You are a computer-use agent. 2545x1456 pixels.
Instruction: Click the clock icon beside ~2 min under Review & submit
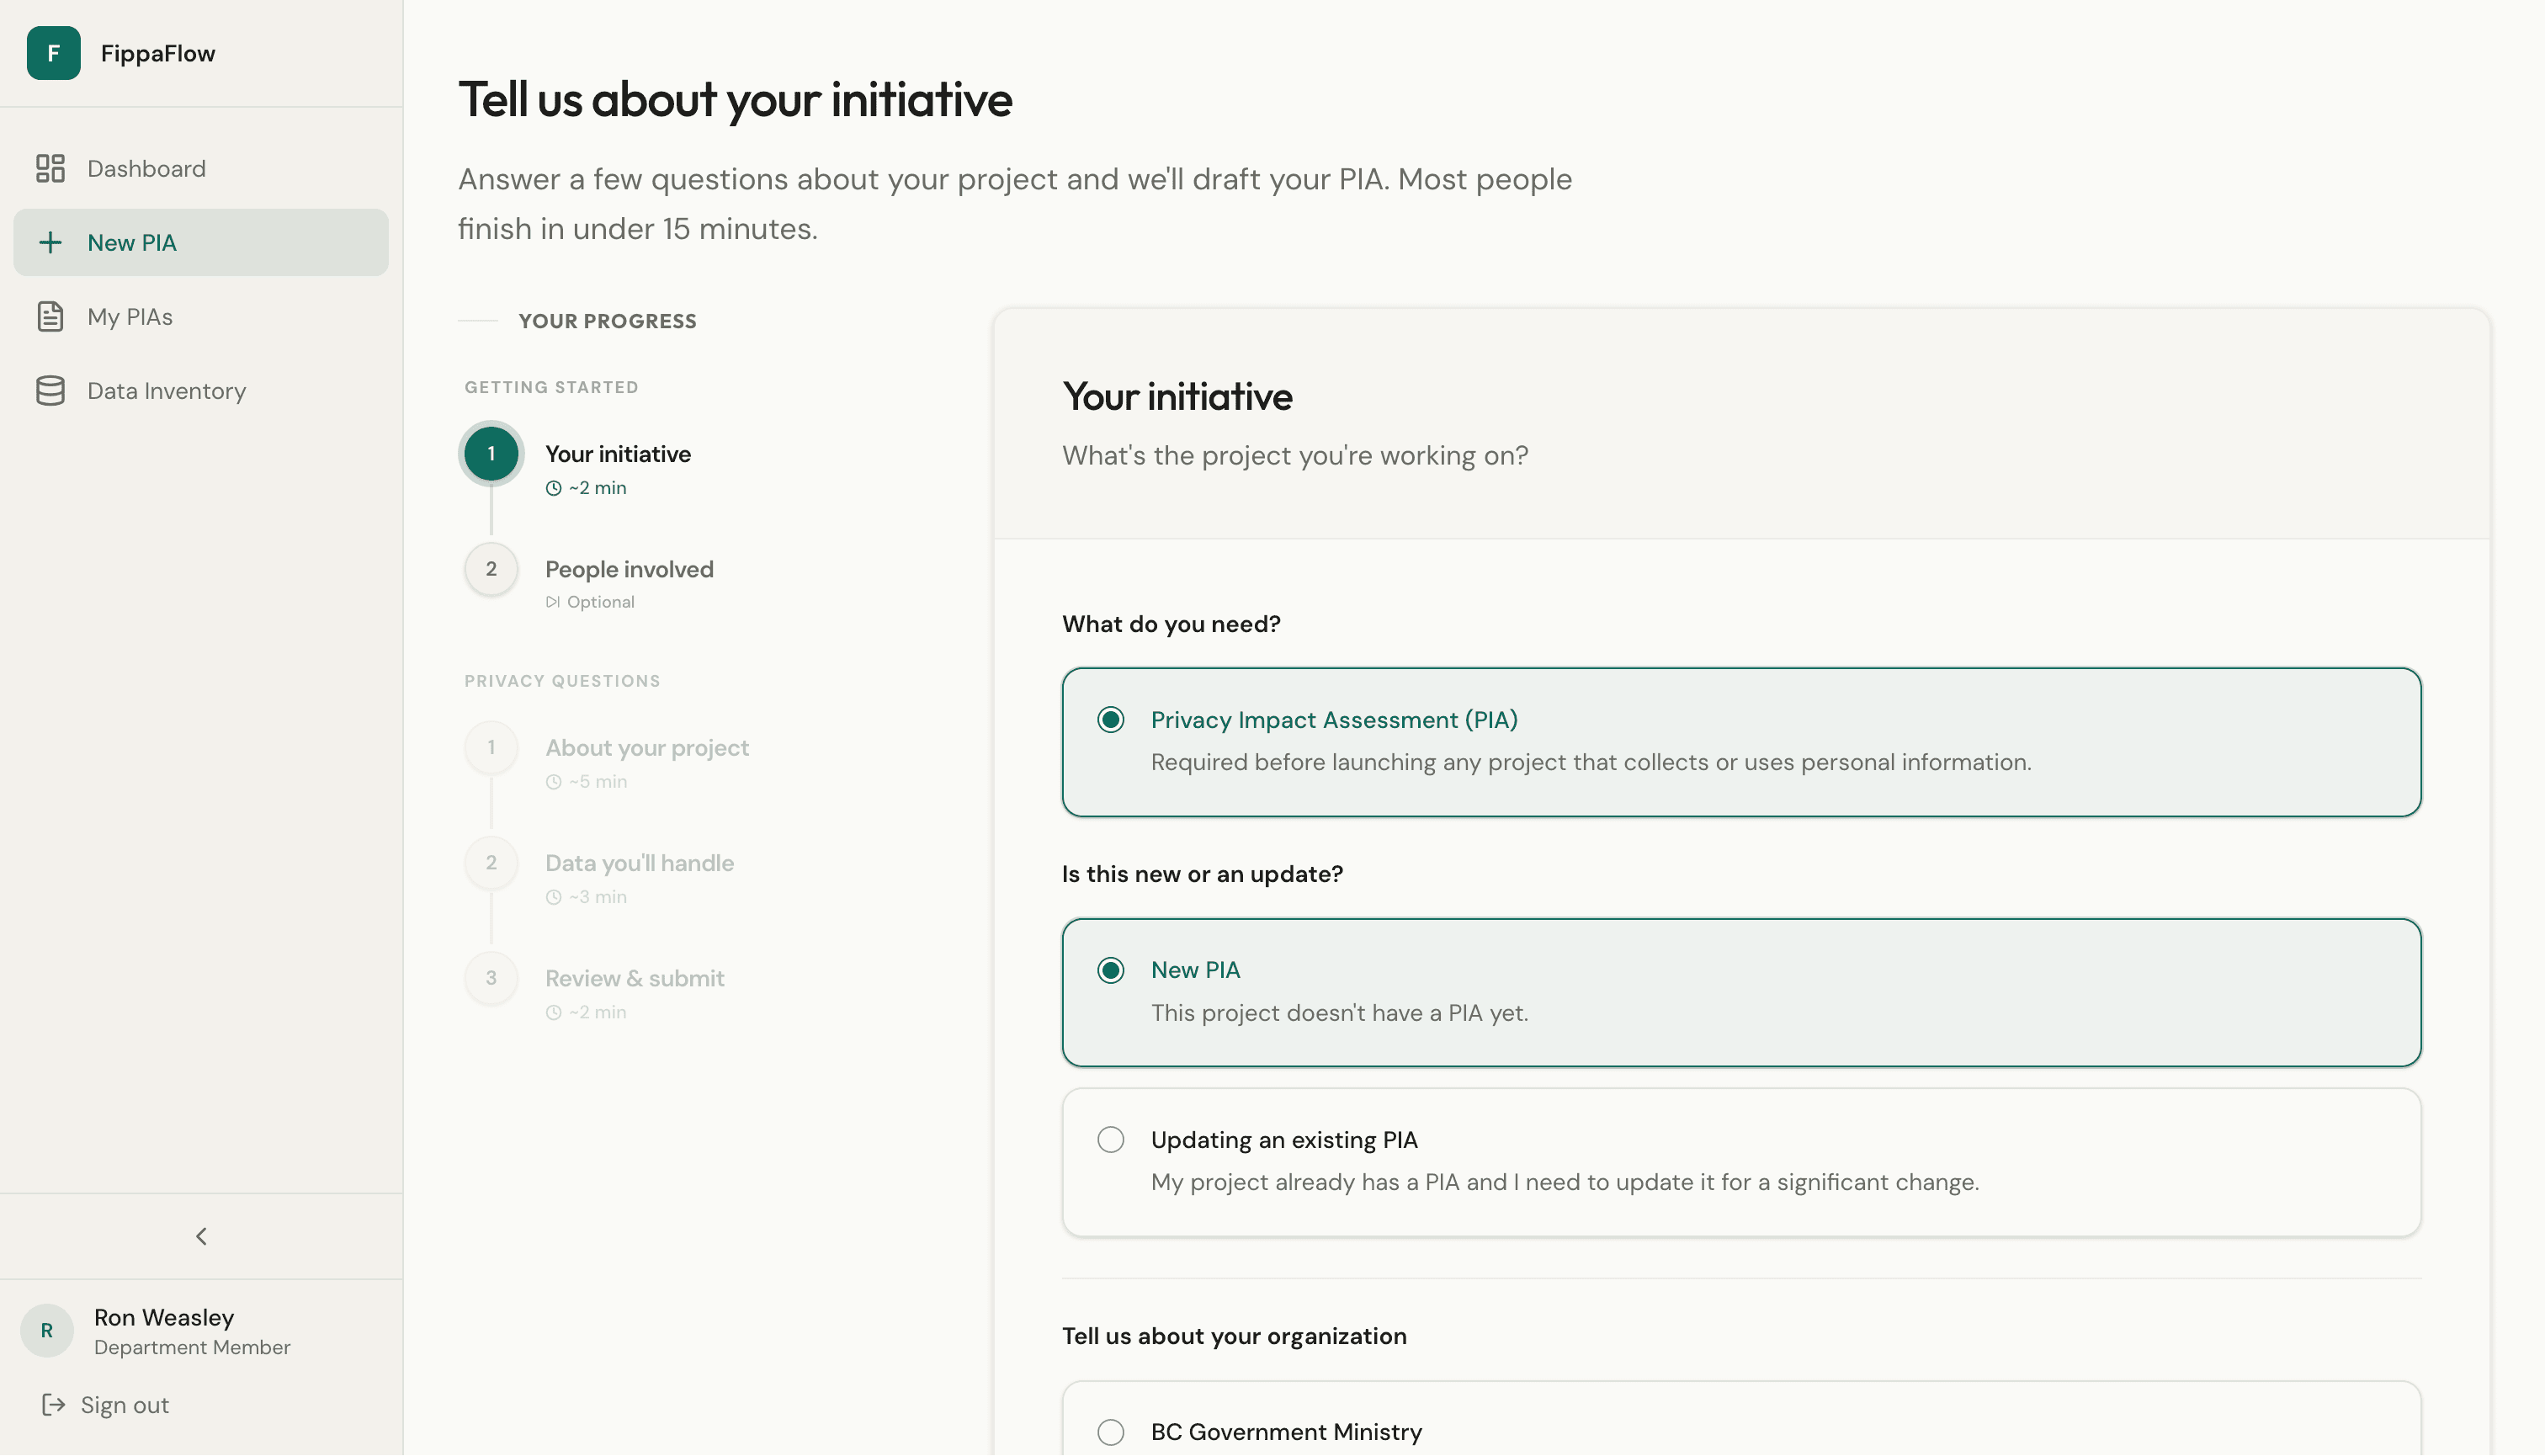pyautogui.click(x=553, y=1012)
